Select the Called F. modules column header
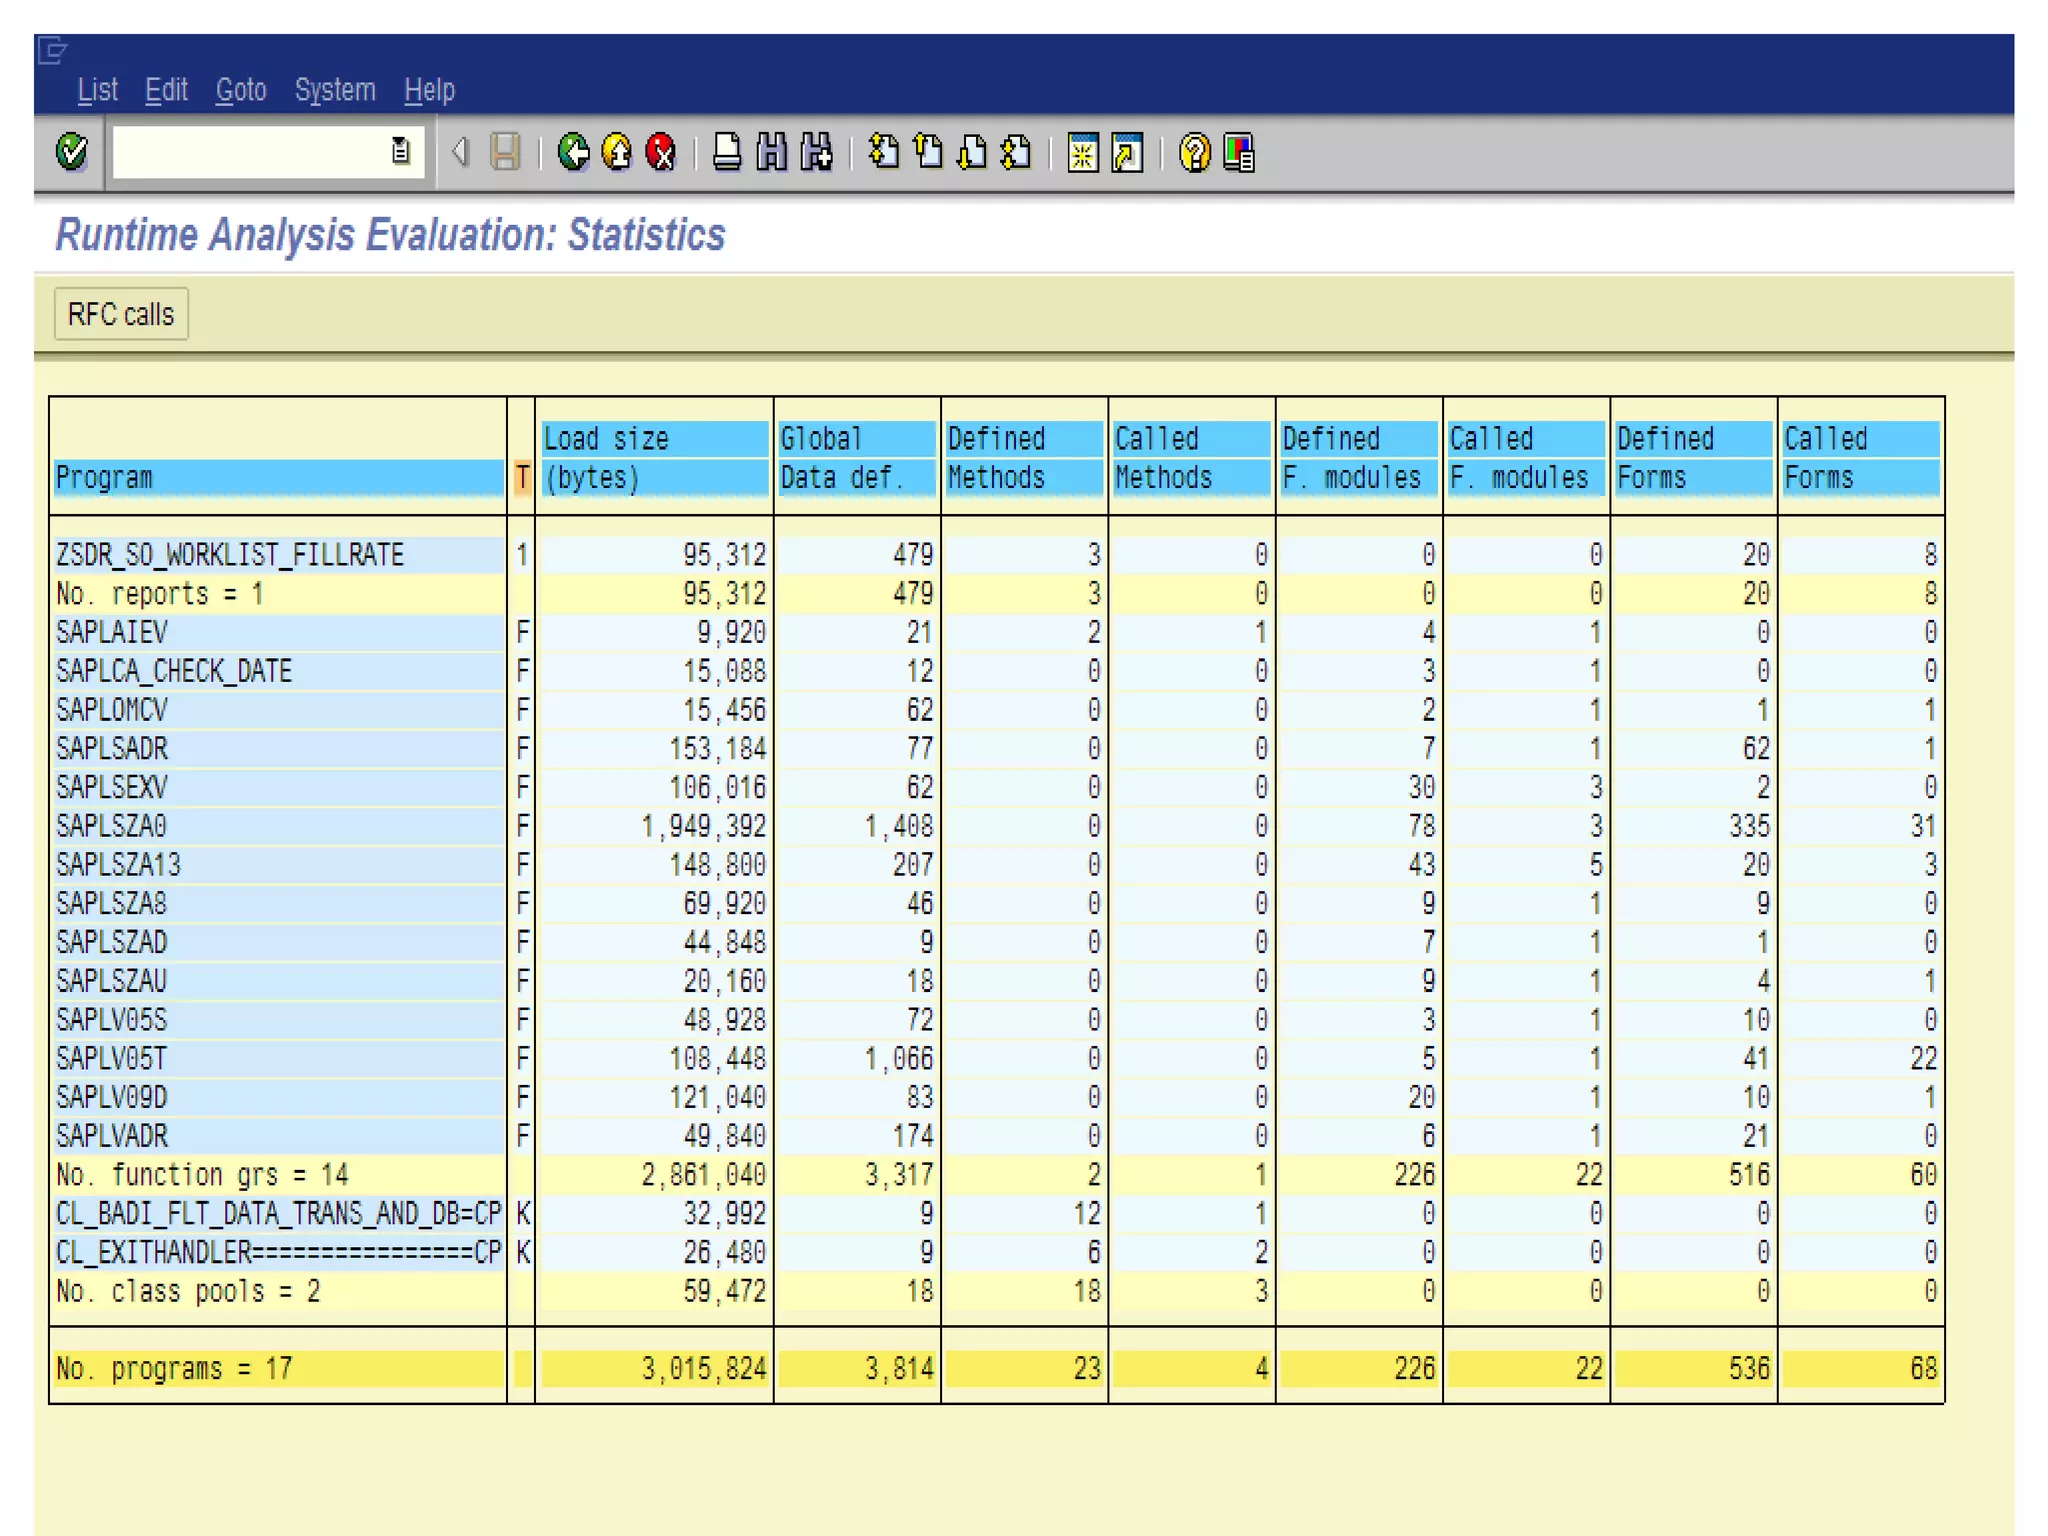Image resolution: width=2048 pixels, height=1536 pixels. (x=1527, y=458)
